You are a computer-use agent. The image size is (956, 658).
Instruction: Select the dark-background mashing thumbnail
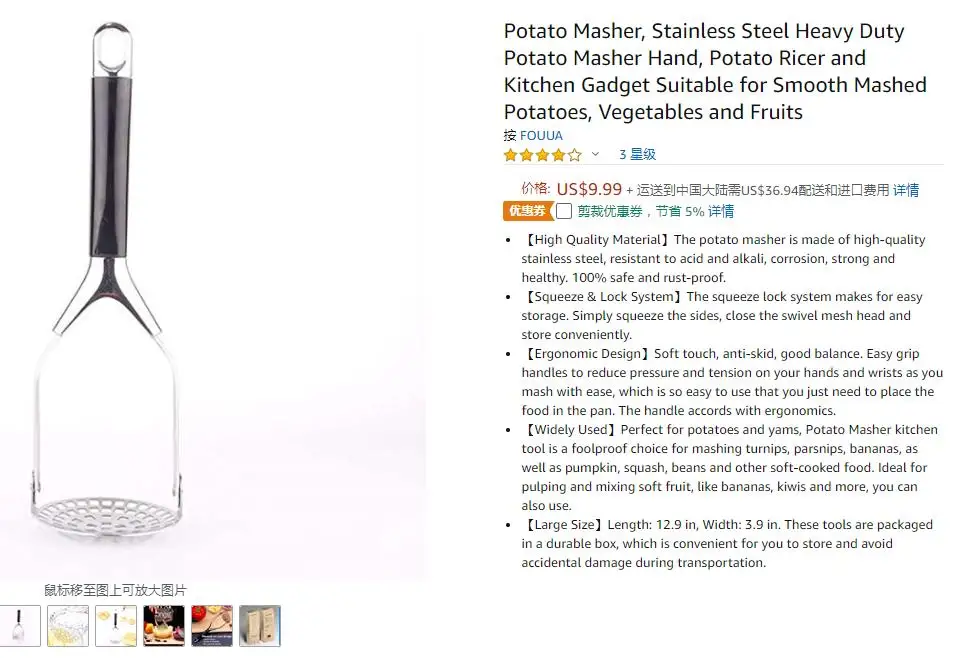tap(164, 626)
